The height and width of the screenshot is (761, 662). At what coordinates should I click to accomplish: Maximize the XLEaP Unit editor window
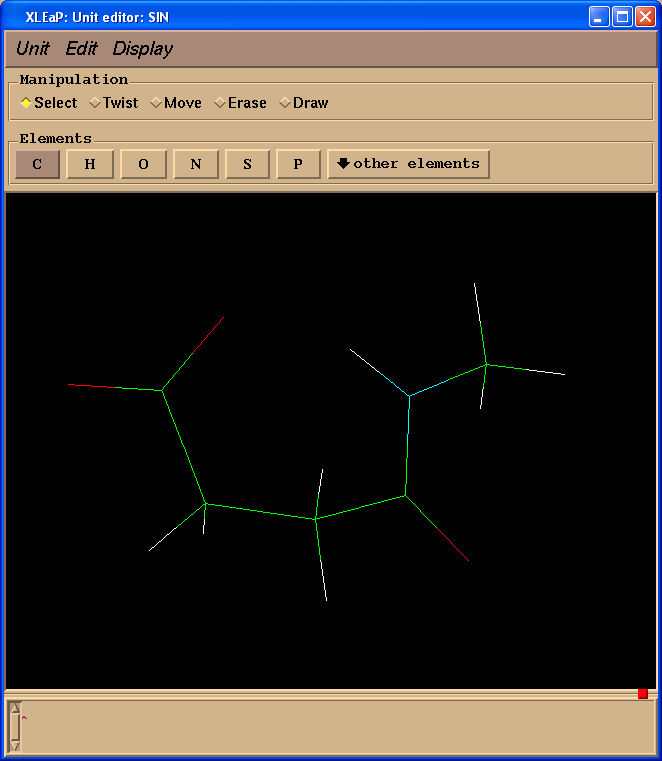pyautogui.click(x=622, y=17)
